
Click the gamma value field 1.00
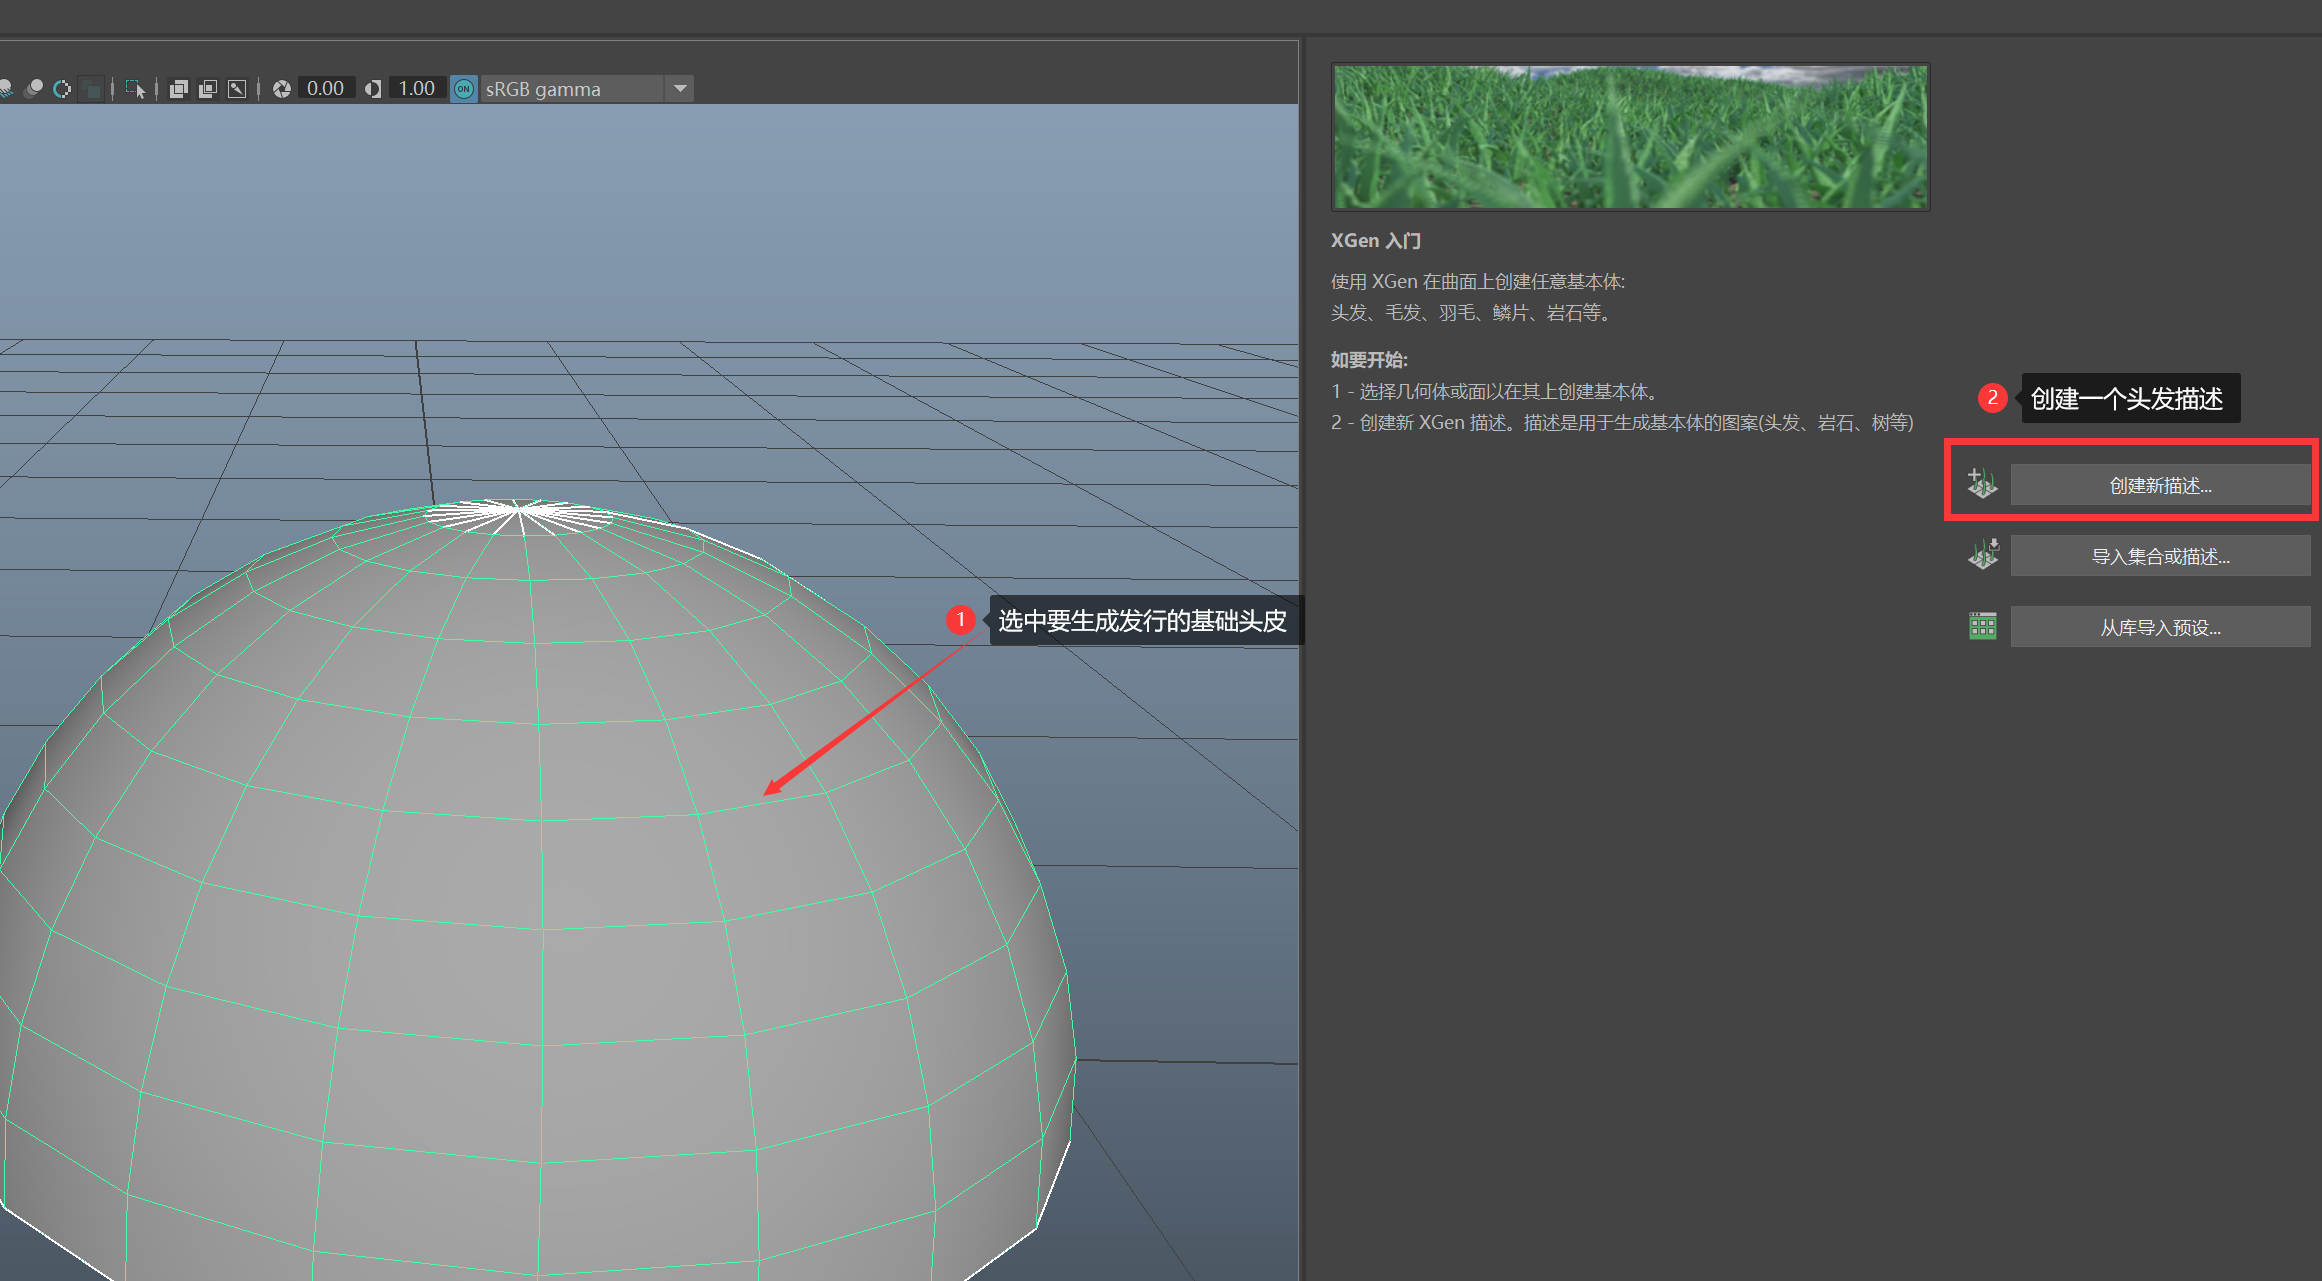point(416,89)
